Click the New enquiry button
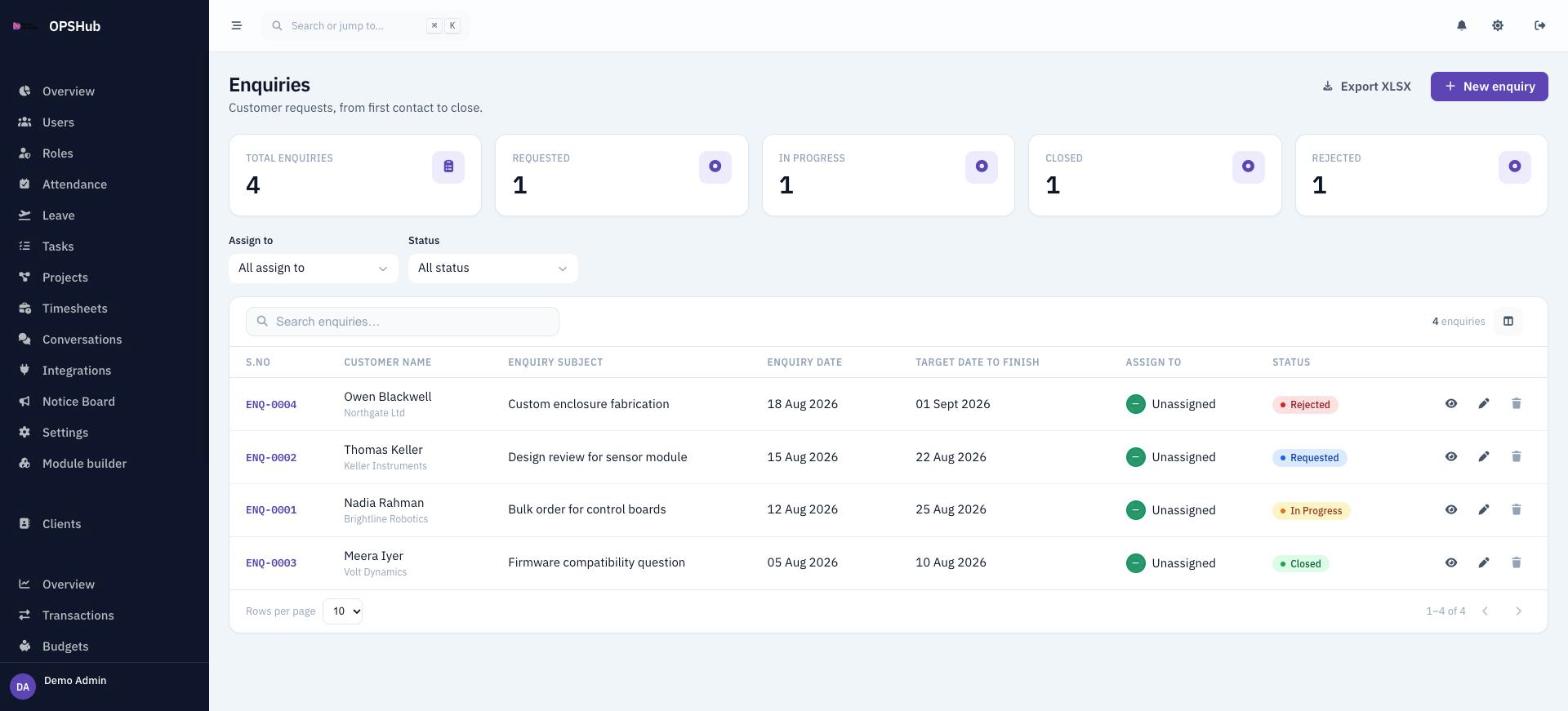 1489,86
